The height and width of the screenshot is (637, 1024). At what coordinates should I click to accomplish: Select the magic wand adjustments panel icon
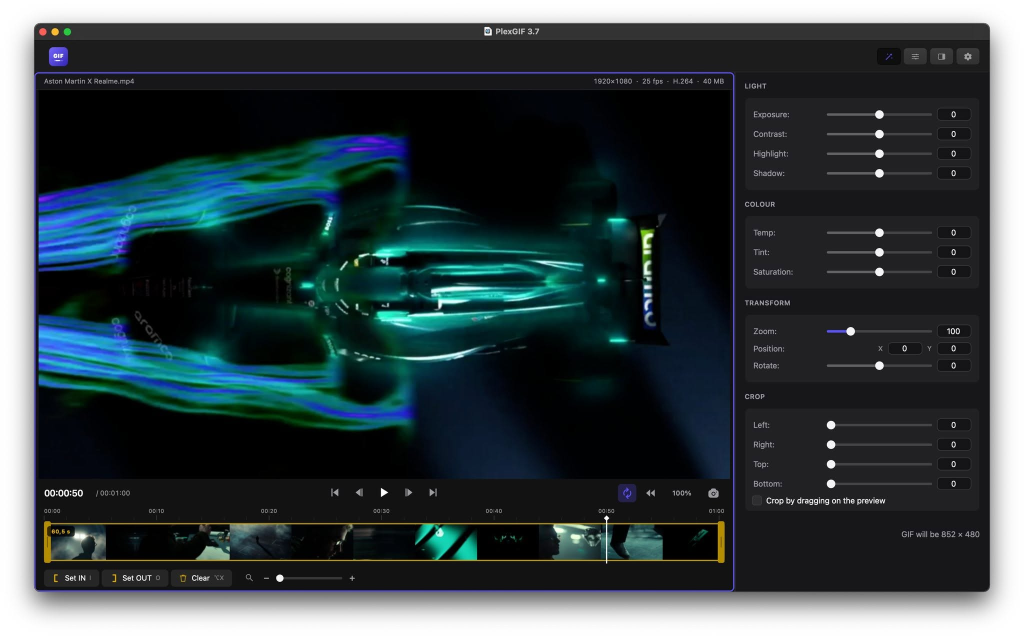(x=889, y=57)
